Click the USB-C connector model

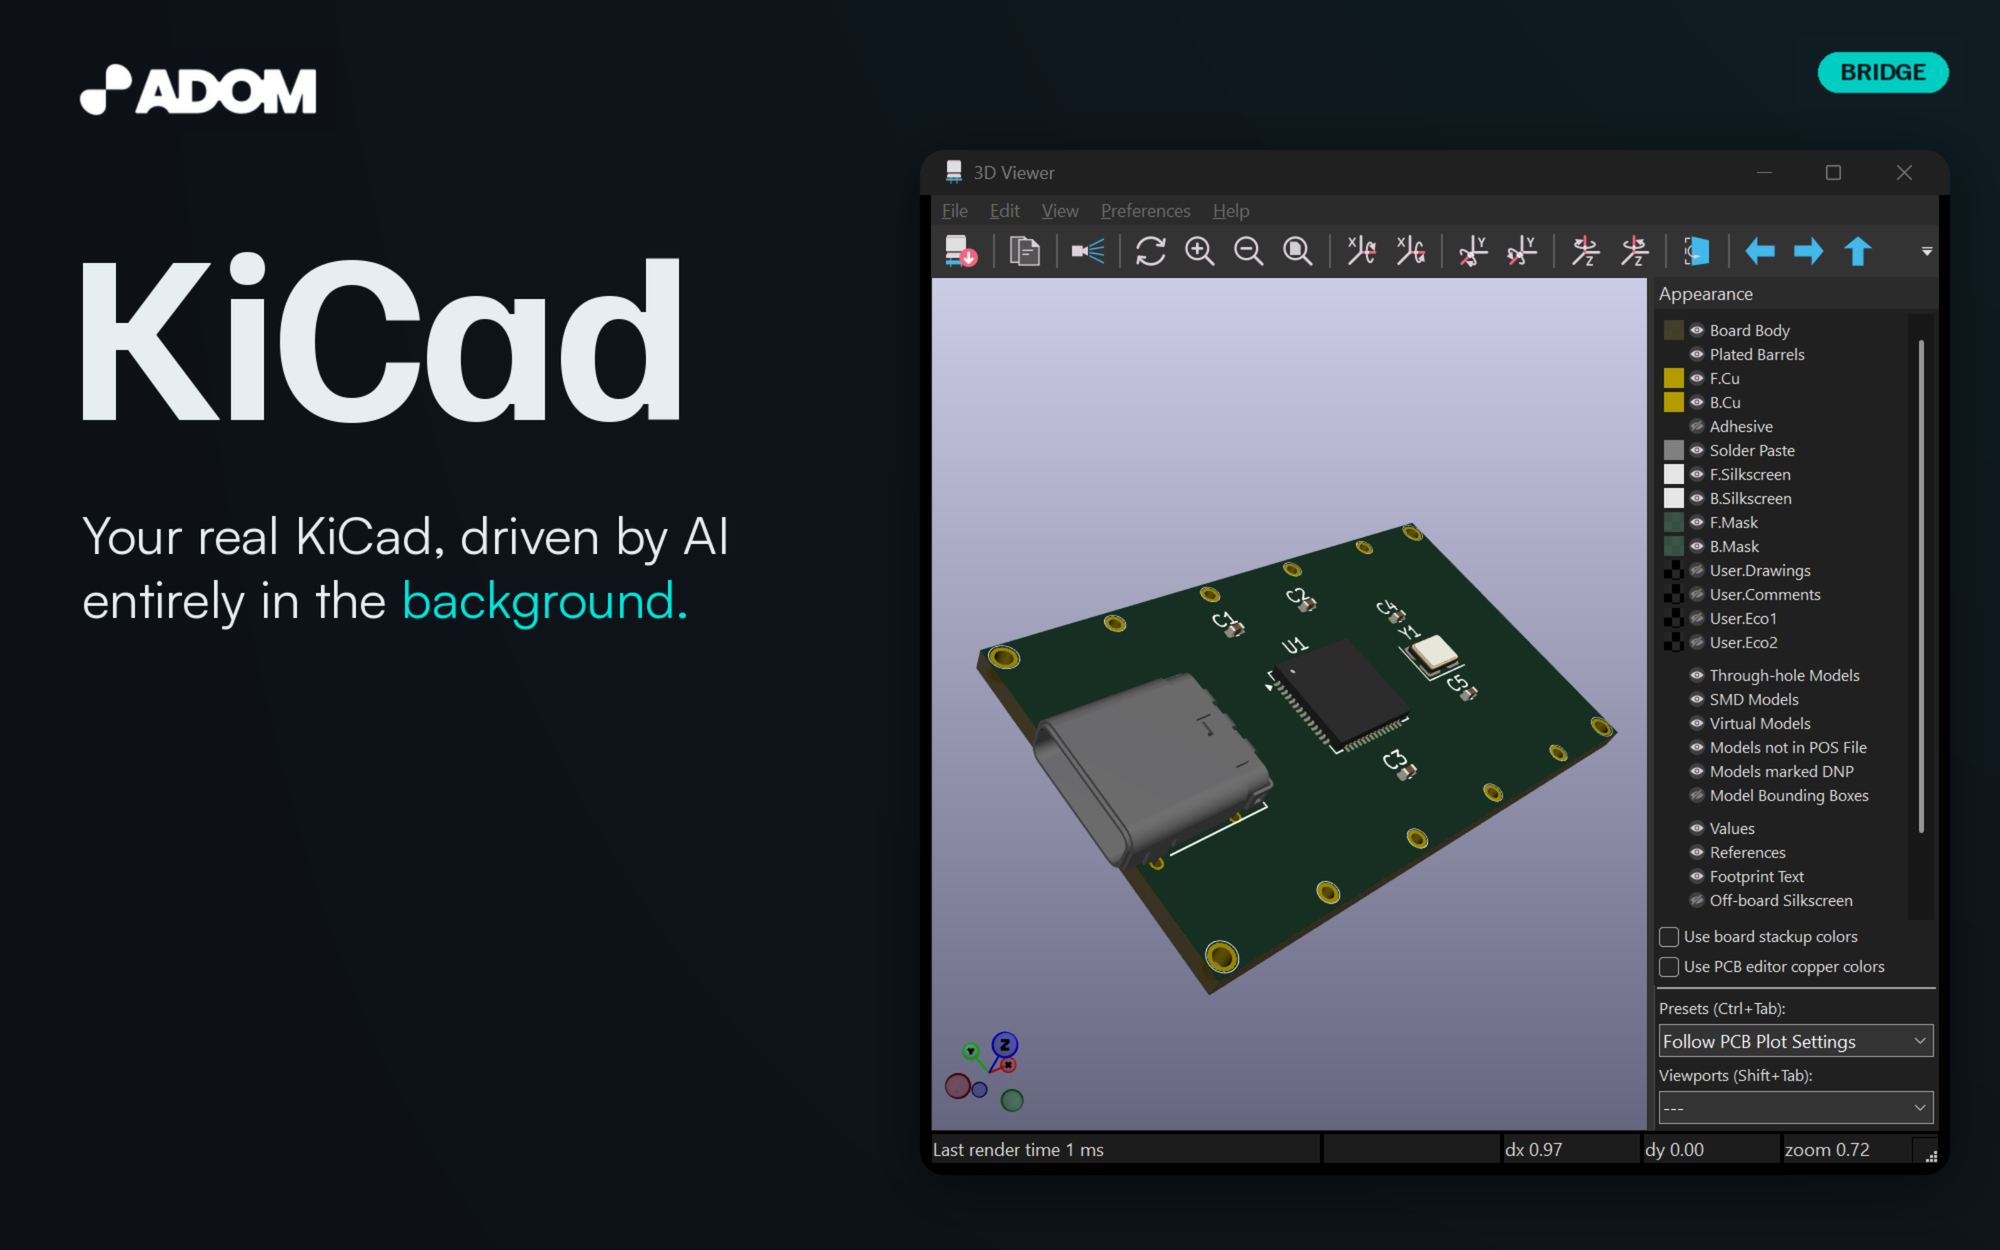point(1150,768)
